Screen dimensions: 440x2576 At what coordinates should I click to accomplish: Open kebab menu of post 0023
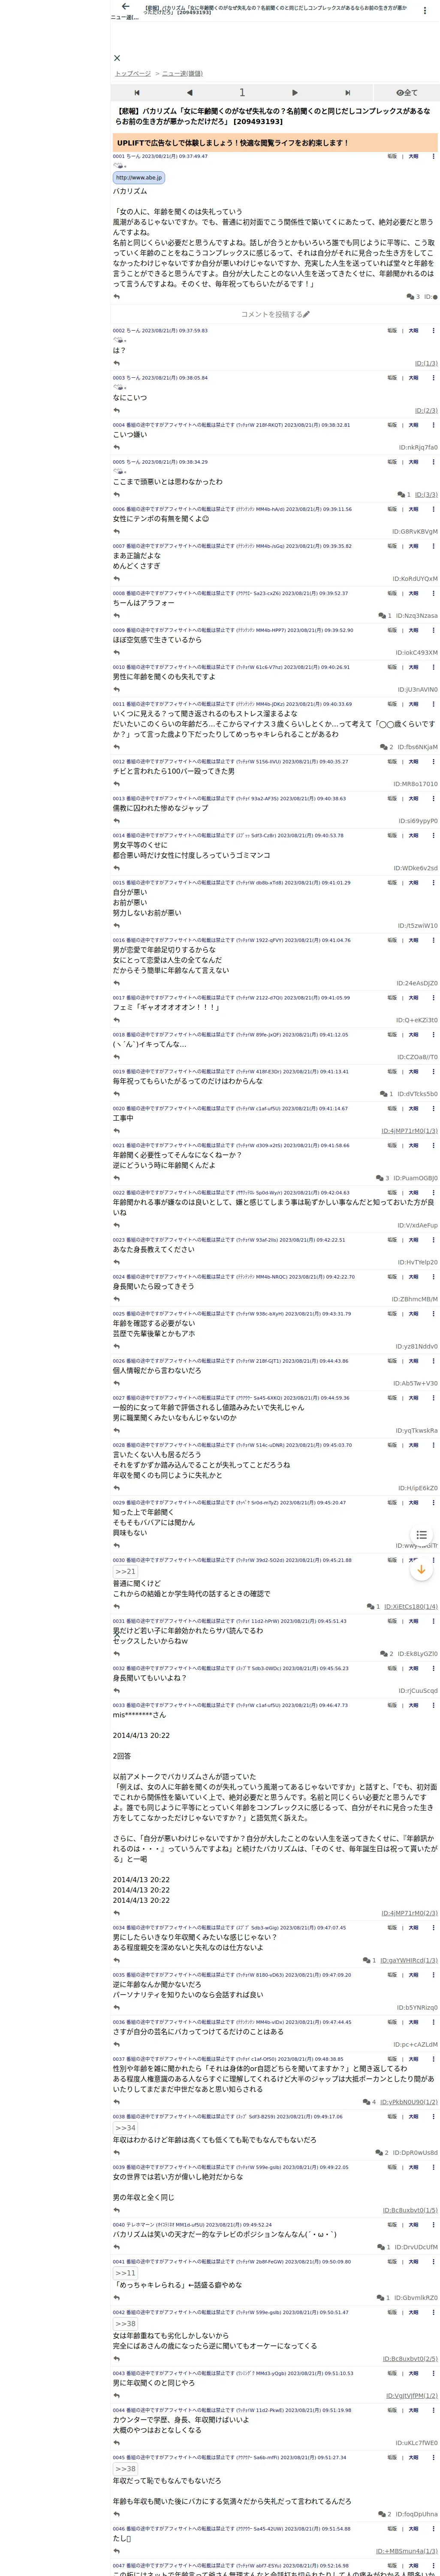[433, 1240]
